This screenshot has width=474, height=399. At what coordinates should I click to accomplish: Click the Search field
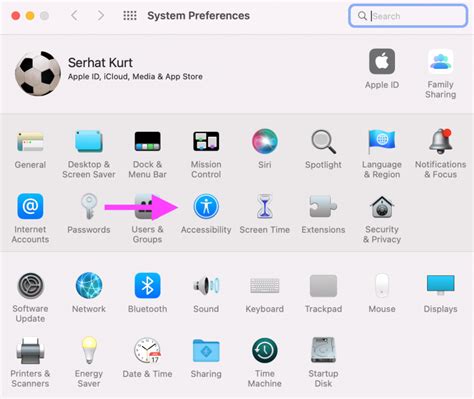click(x=408, y=16)
